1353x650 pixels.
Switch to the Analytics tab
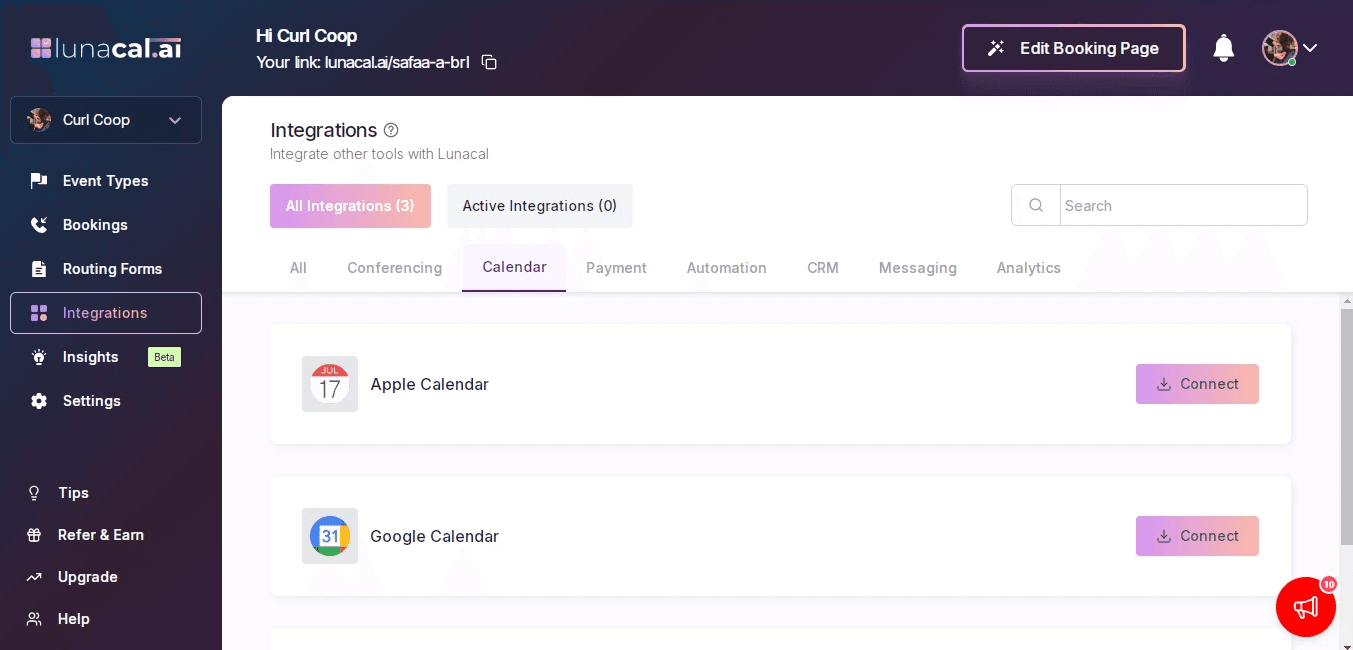(1029, 268)
